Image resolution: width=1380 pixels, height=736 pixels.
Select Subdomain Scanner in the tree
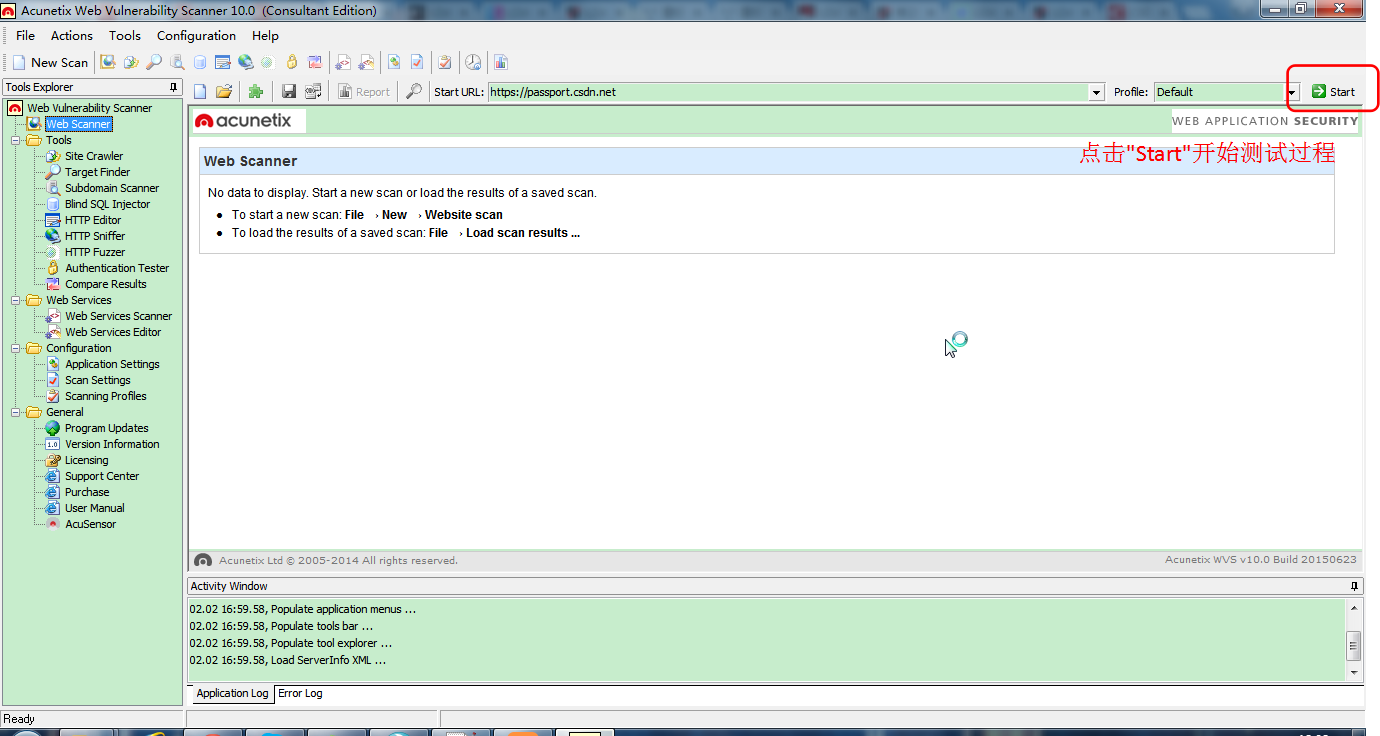tap(112, 188)
